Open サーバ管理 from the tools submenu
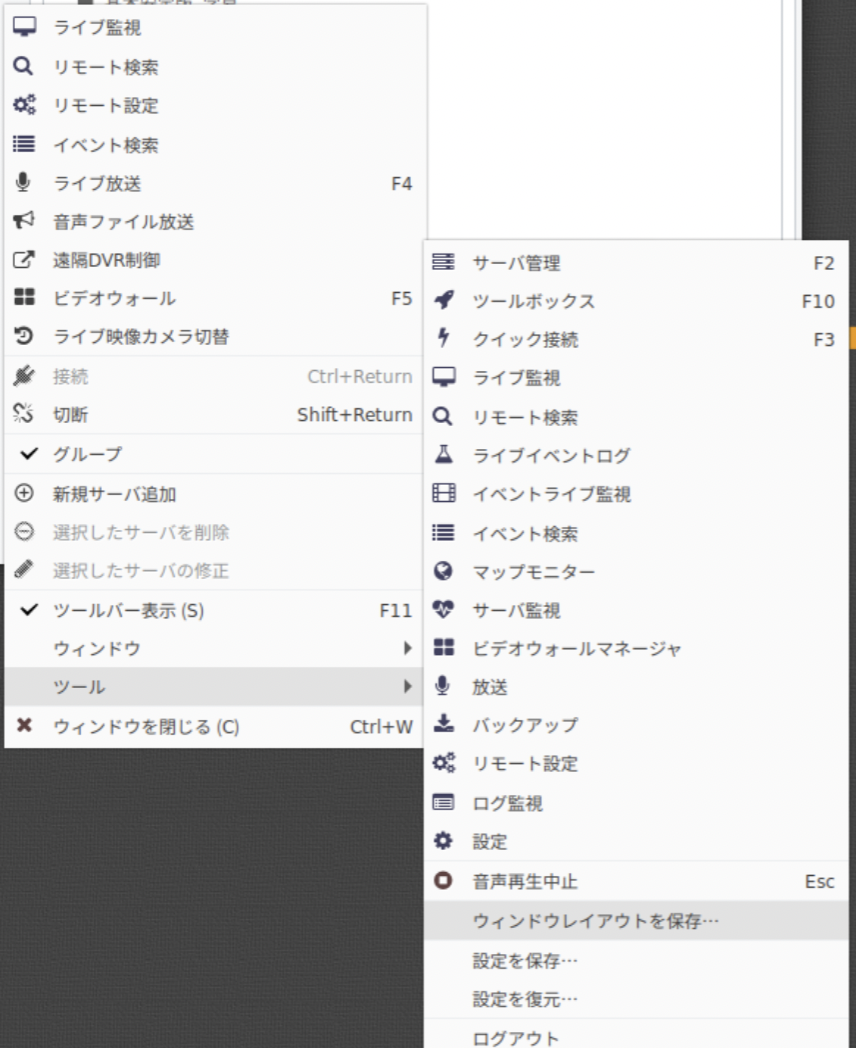Viewport: 856px width, 1048px height. tap(516, 263)
